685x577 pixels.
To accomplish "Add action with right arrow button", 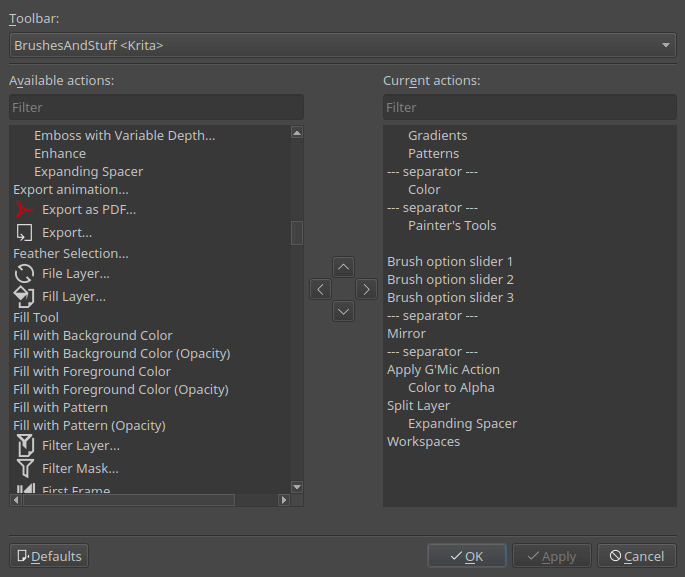I will (x=367, y=289).
